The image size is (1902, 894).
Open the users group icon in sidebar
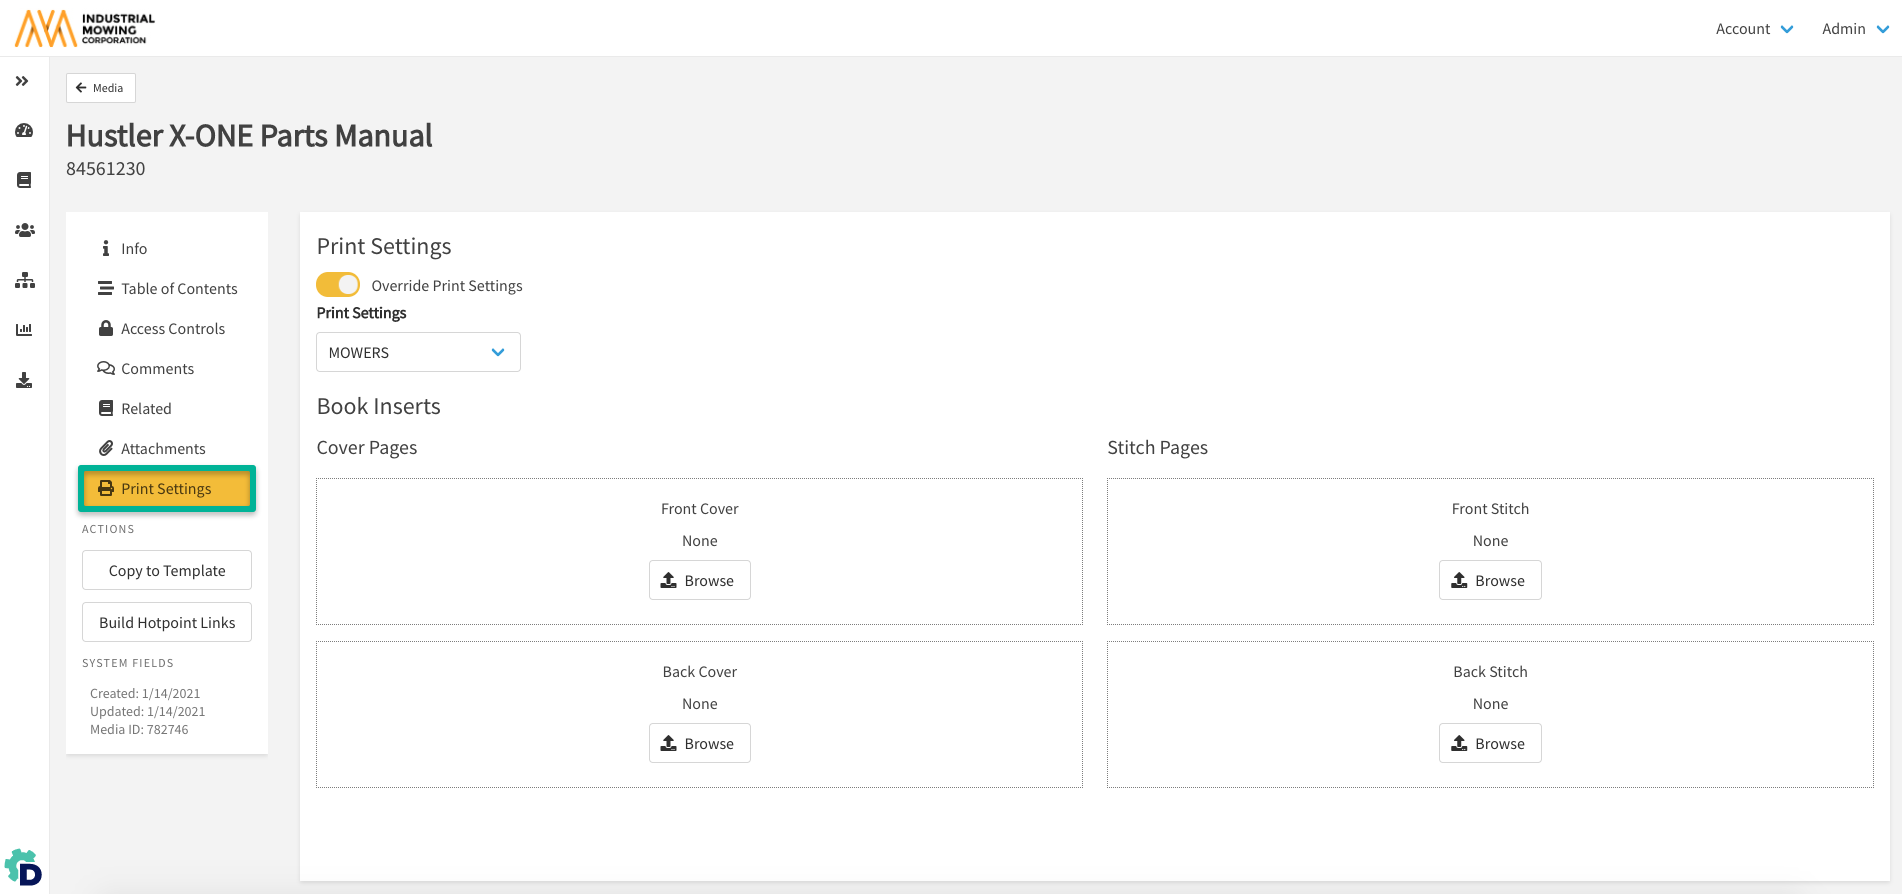(24, 230)
